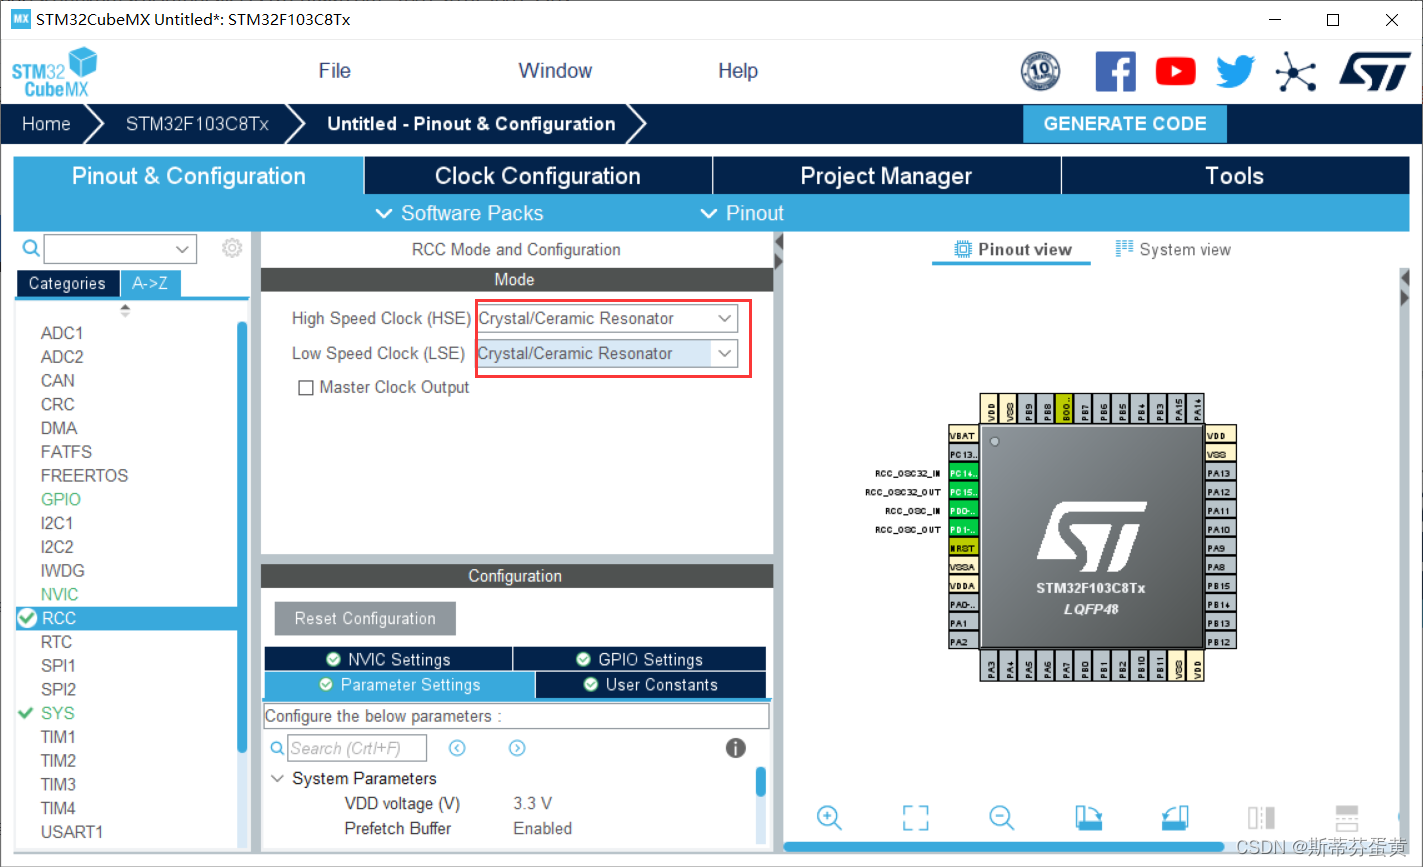Open the Help menu
Image resolution: width=1423 pixels, height=867 pixels.
pos(738,71)
